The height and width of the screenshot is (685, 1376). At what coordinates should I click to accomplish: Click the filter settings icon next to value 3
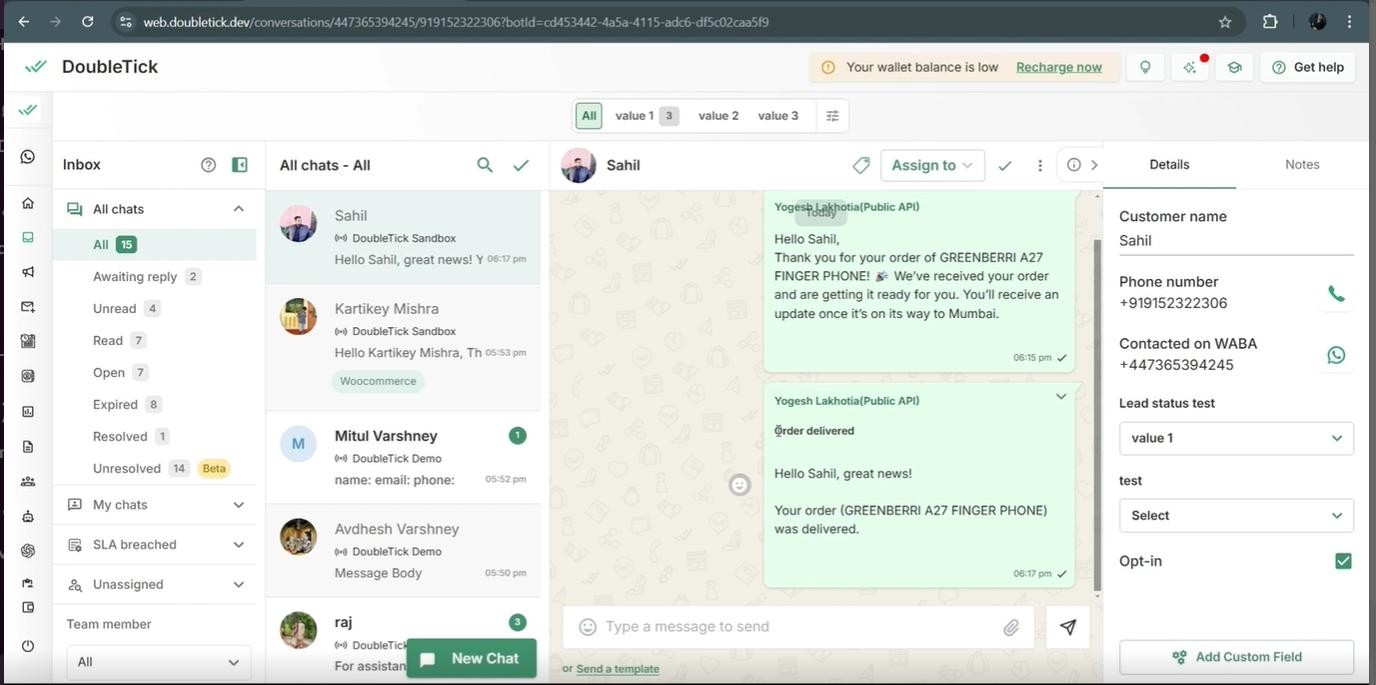tap(832, 116)
